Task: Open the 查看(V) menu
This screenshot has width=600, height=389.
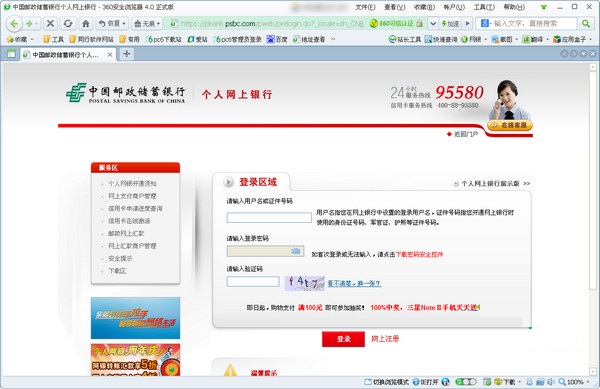Action: click(395, 7)
